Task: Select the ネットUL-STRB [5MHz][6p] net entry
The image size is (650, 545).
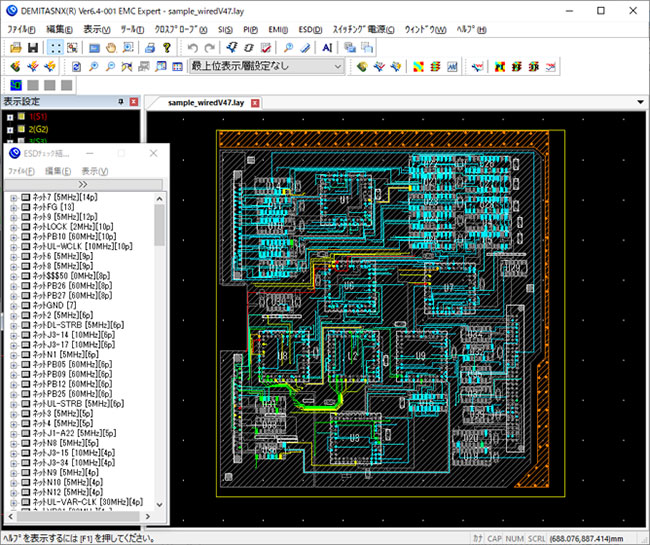Action: pos(77,404)
